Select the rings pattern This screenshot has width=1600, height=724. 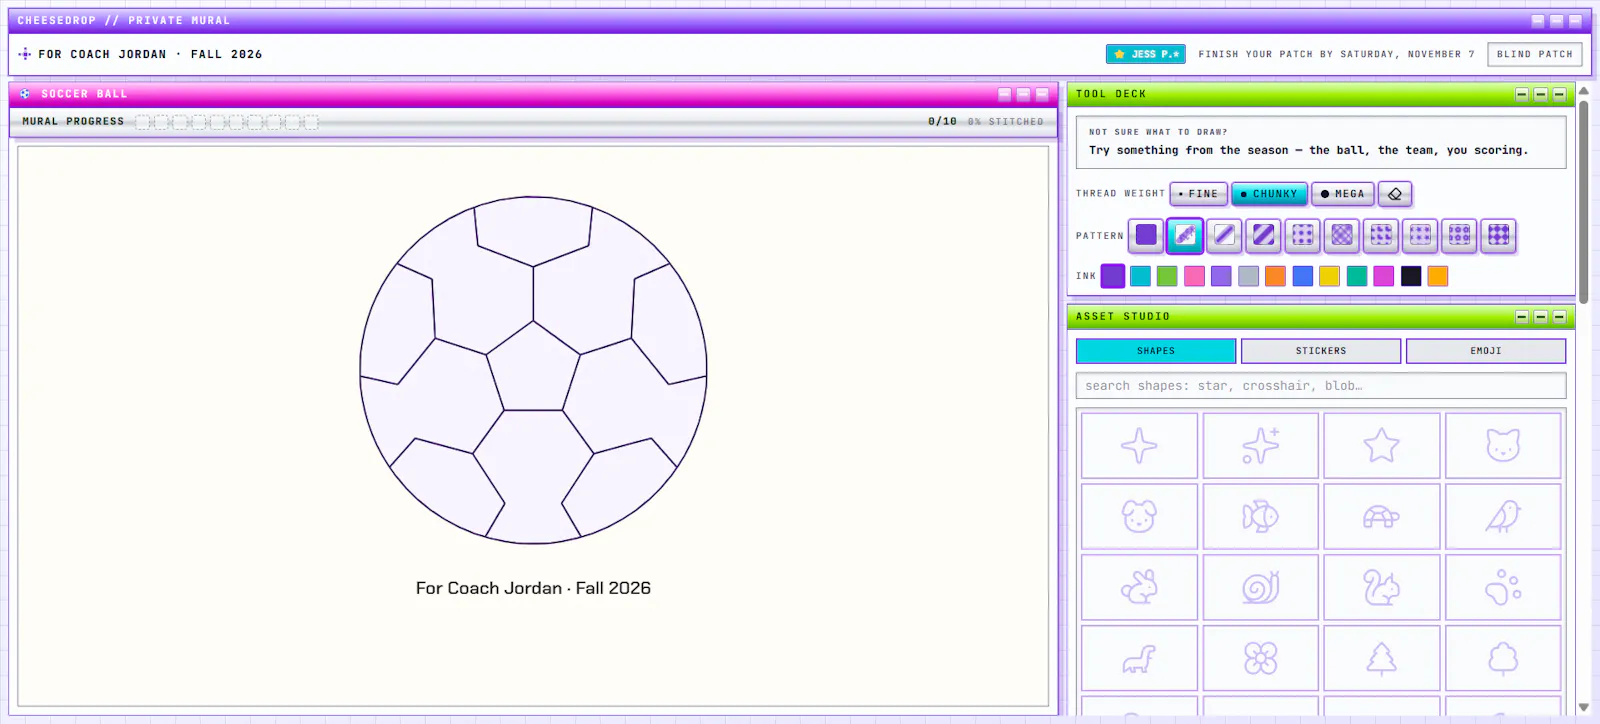(x=1459, y=235)
